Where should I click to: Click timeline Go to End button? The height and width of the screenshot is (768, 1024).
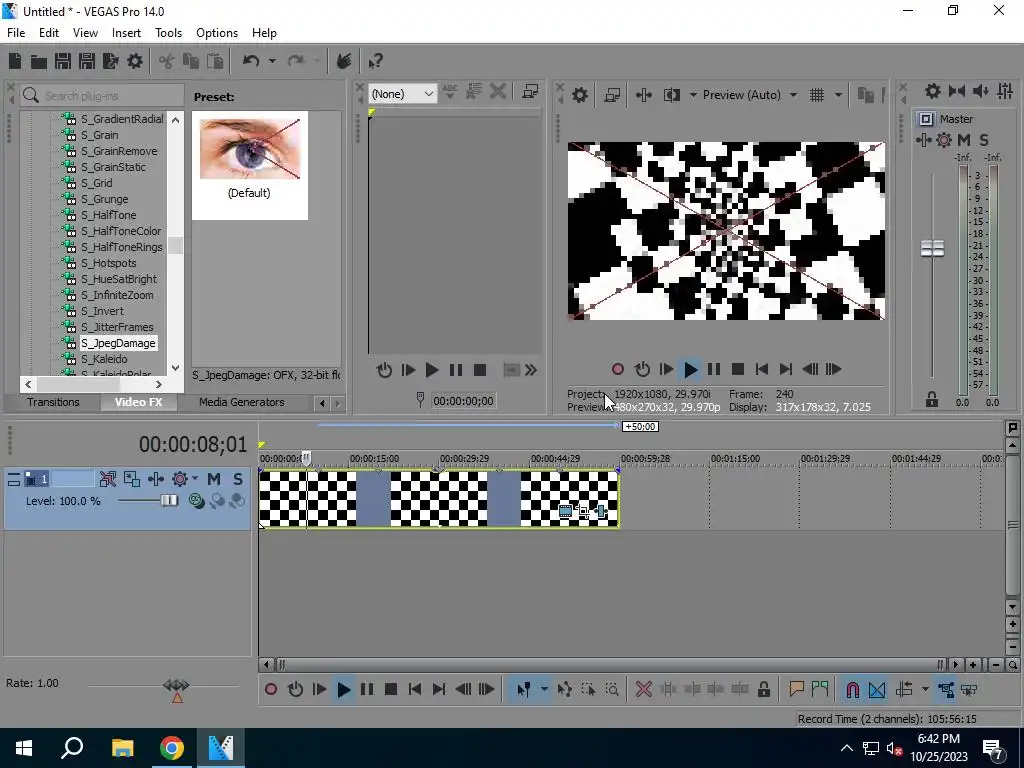439,690
